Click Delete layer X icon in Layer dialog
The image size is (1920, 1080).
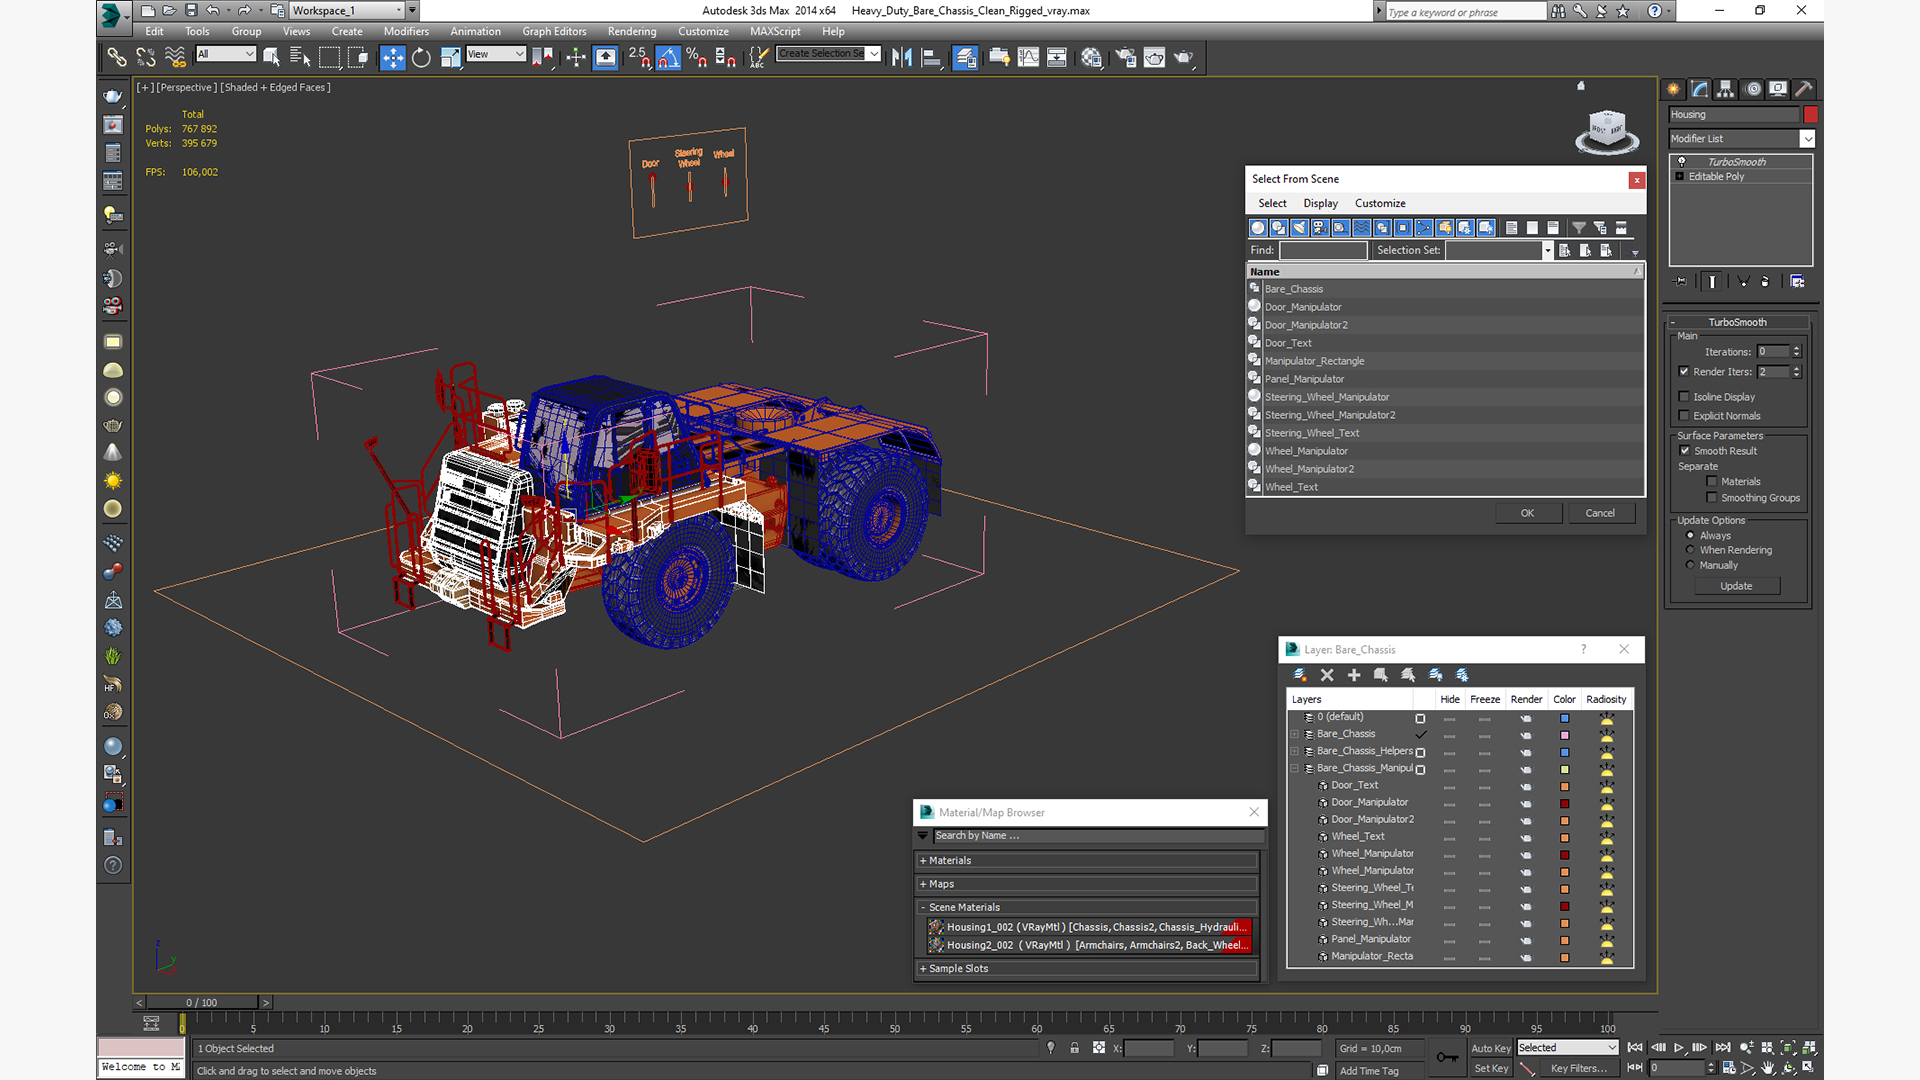pyautogui.click(x=1327, y=675)
